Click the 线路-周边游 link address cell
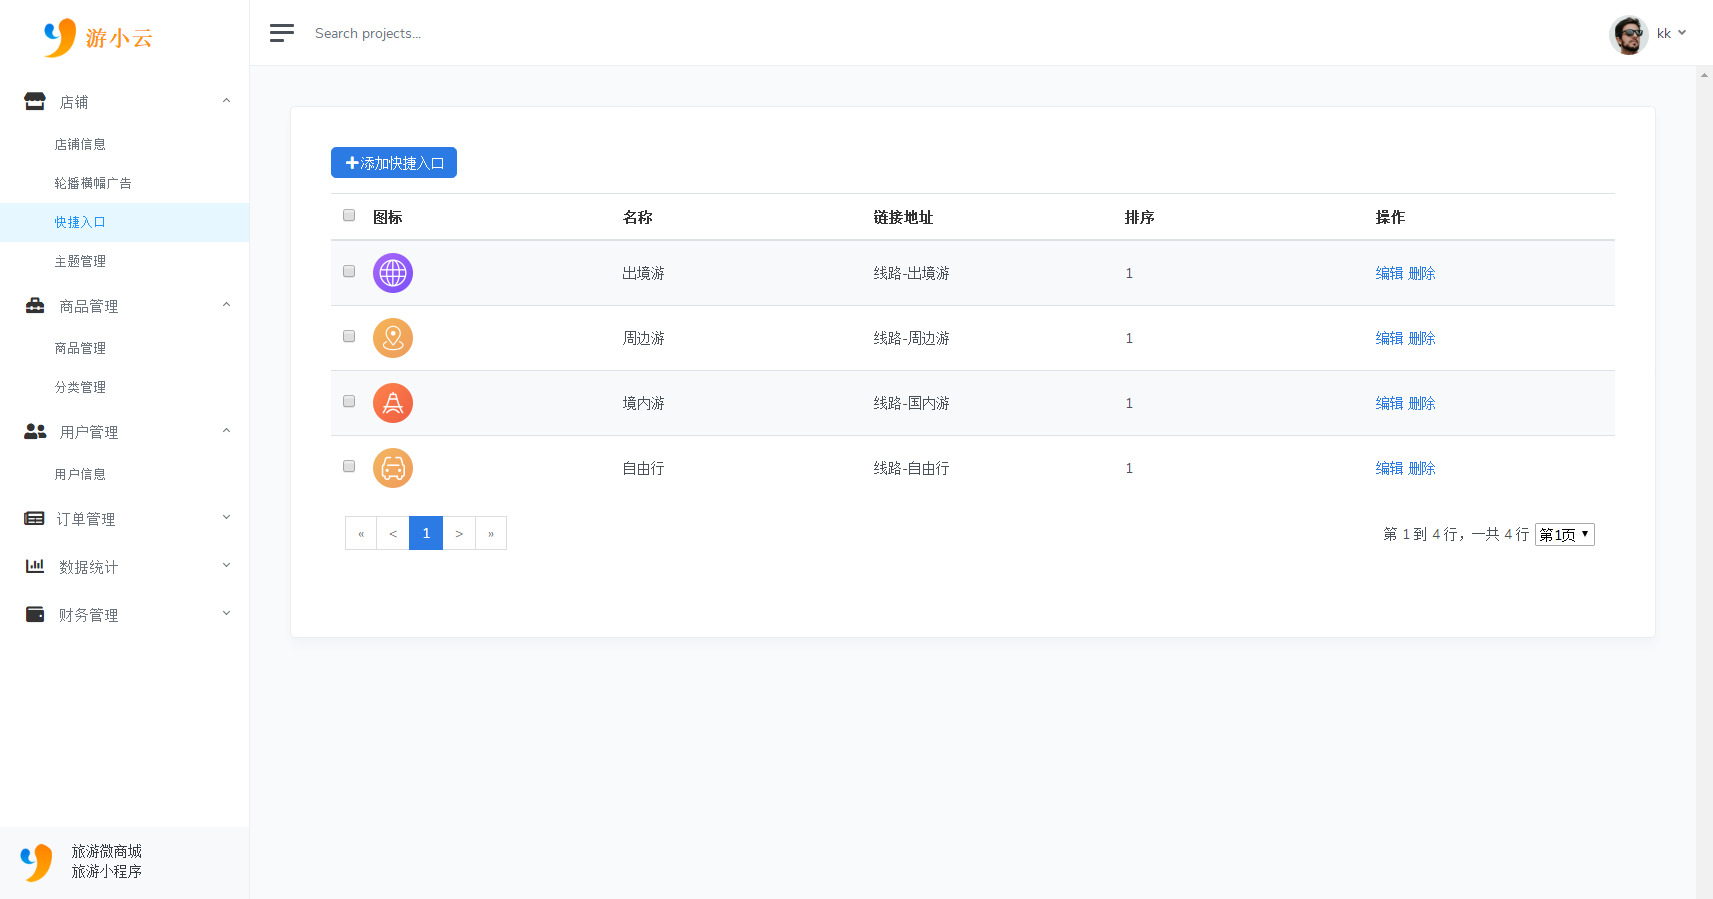The height and width of the screenshot is (899, 1713). [911, 338]
